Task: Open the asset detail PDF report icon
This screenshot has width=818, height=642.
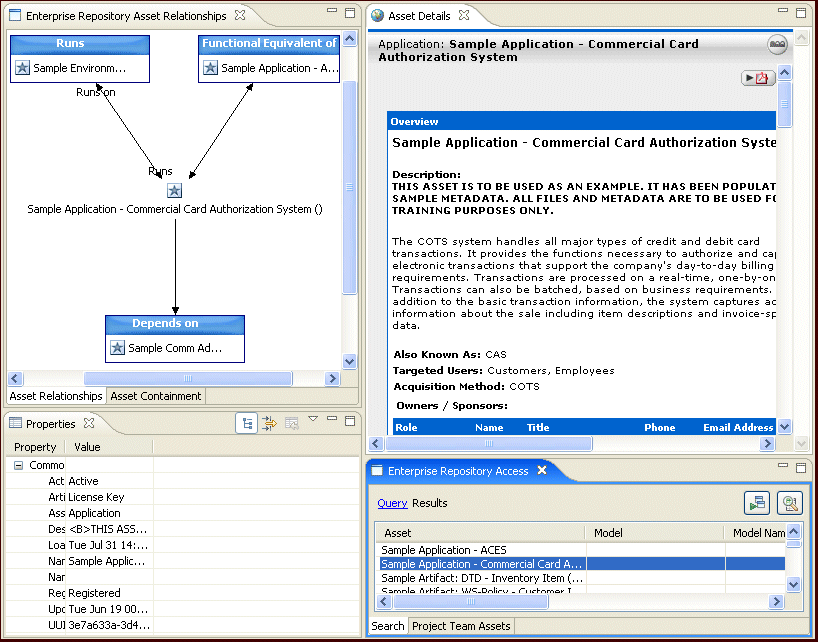Action: 762,77
